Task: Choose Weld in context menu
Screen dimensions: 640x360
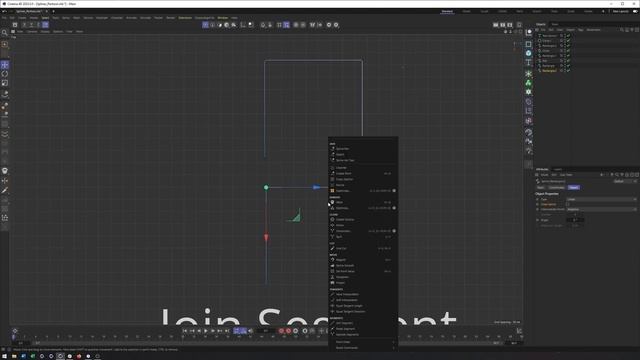Action: (x=339, y=202)
